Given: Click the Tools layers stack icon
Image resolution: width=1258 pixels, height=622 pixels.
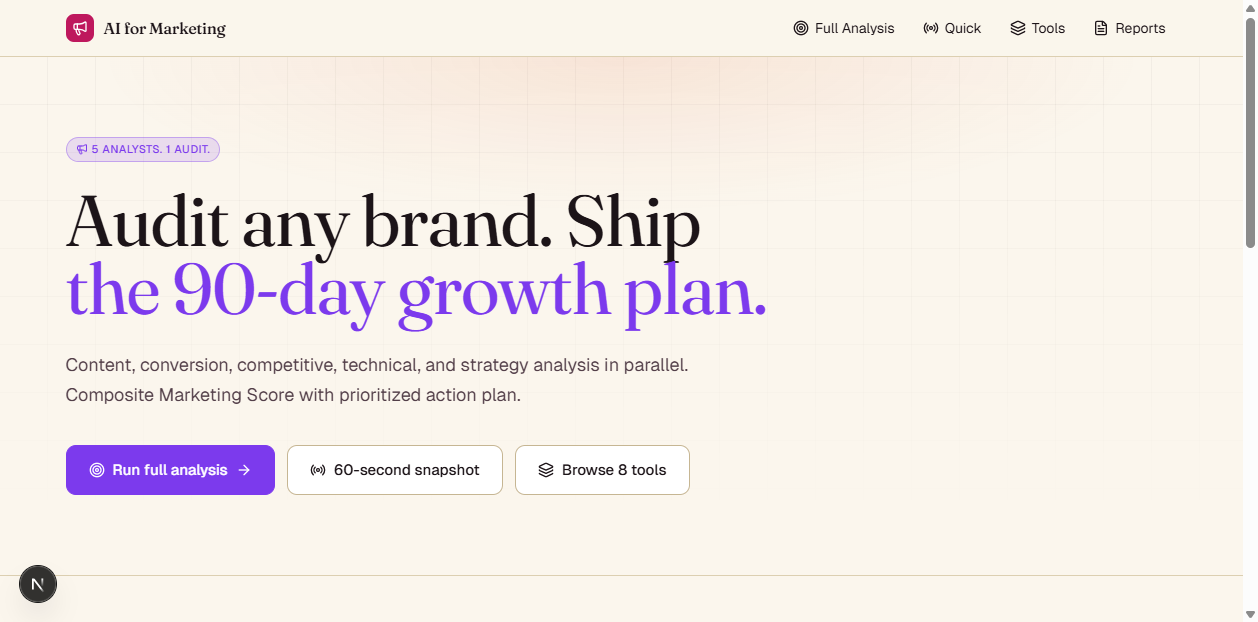Looking at the screenshot, I should [x=1018, y=28].
